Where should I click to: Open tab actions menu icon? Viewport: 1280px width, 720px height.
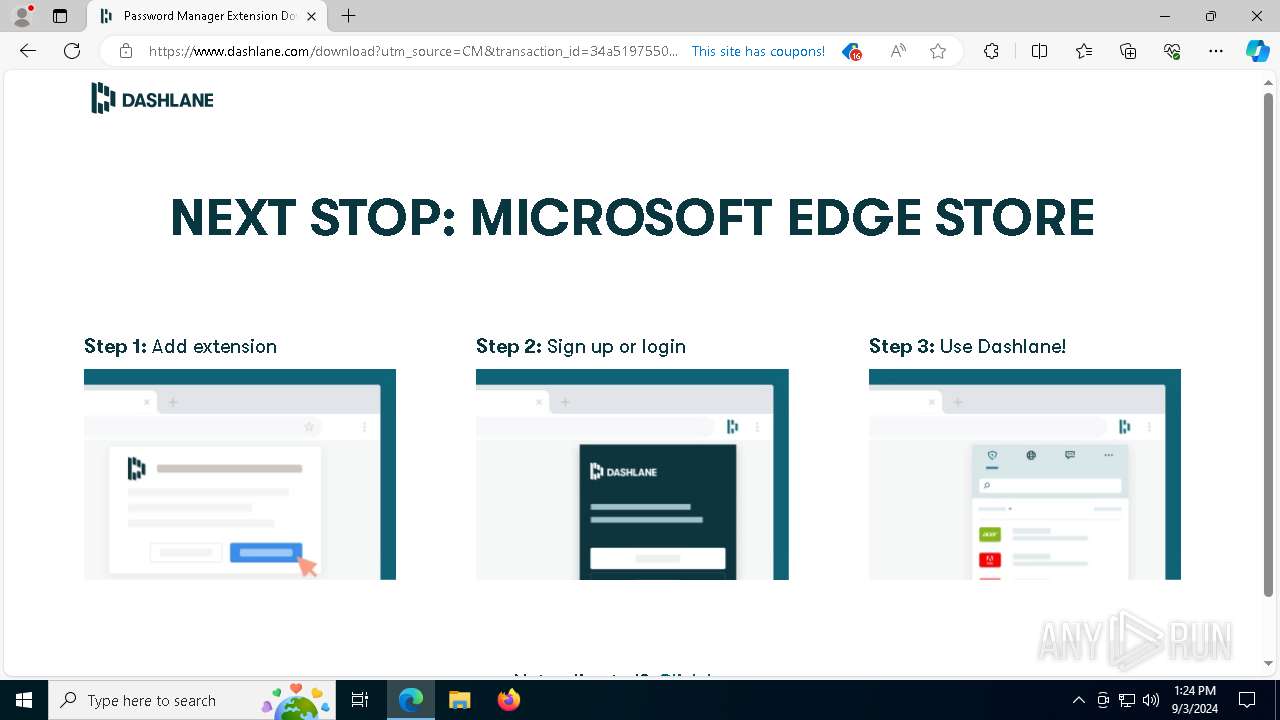(60, 16)
